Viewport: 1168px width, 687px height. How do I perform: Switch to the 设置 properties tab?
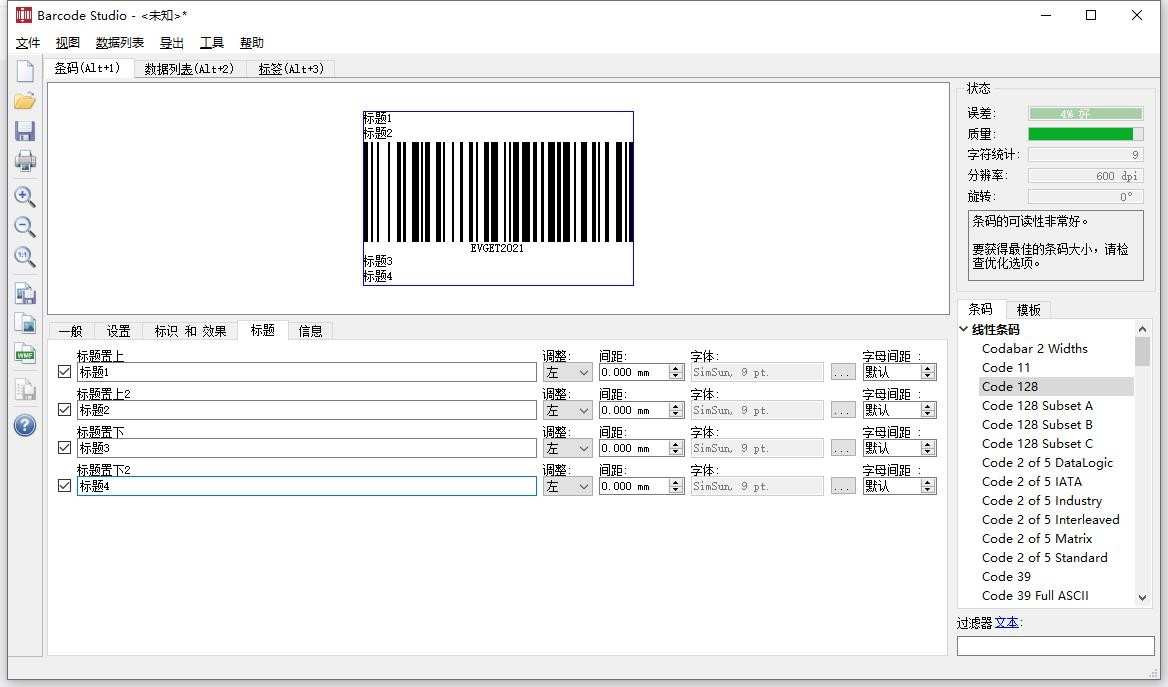(118, 331)
